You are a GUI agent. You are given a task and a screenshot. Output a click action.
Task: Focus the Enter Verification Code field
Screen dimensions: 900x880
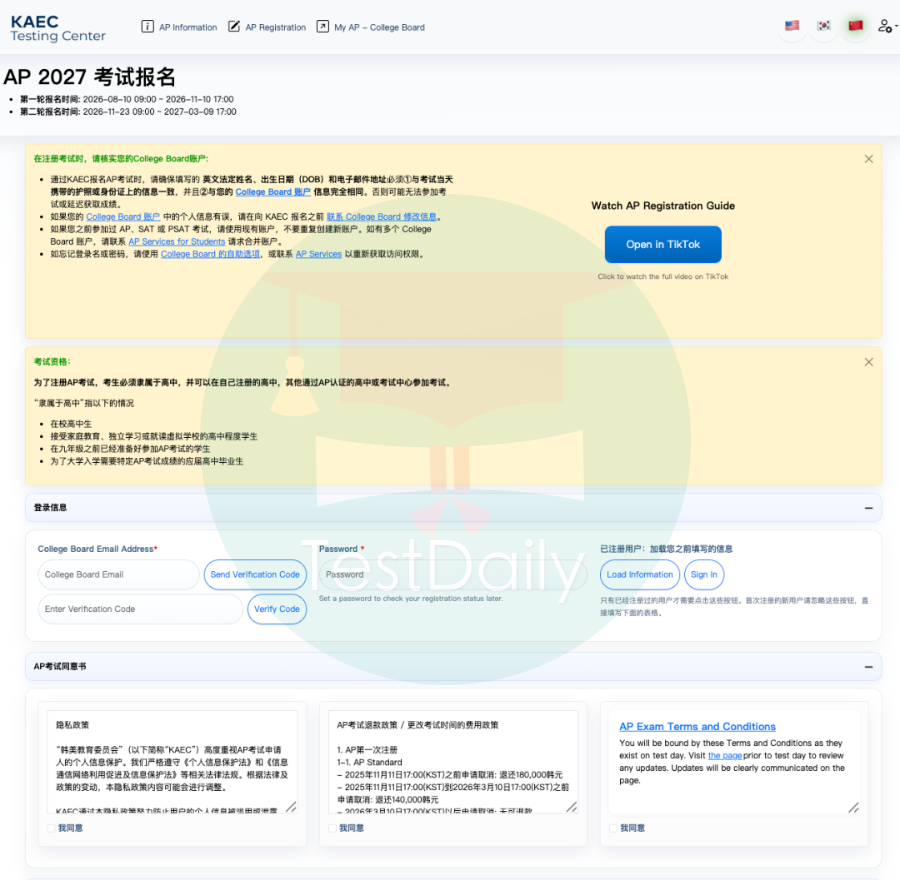[x=140, y=609]
